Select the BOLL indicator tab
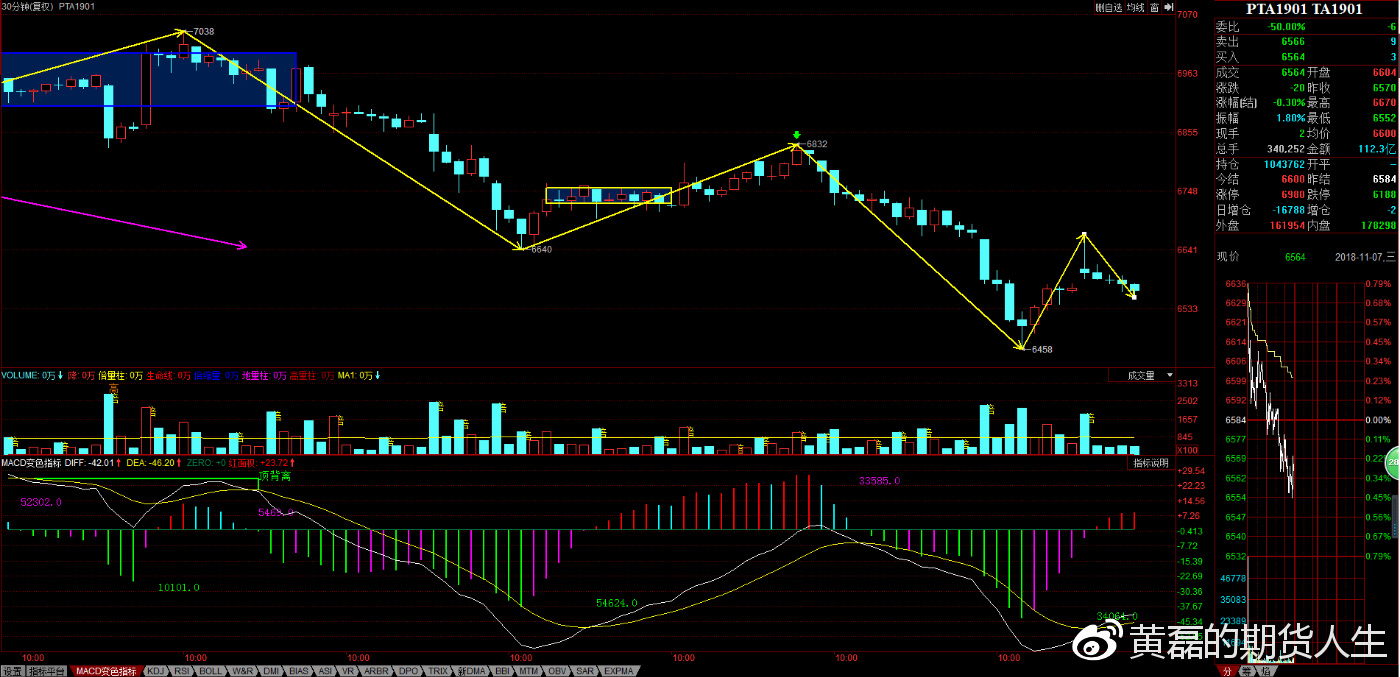The height and width of the screenshot is (677, 1400). (211, 671)
